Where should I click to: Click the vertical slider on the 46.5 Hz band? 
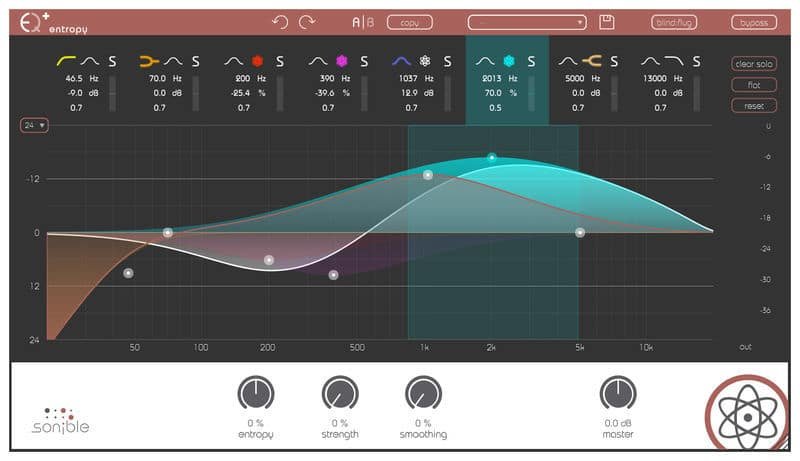point(112,93)
